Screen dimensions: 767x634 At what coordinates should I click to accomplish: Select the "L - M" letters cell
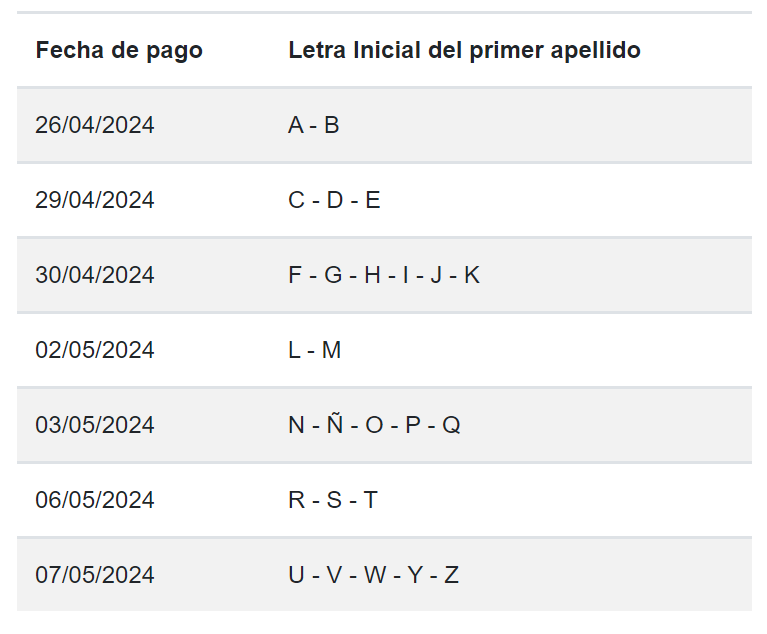pos(315,350)
